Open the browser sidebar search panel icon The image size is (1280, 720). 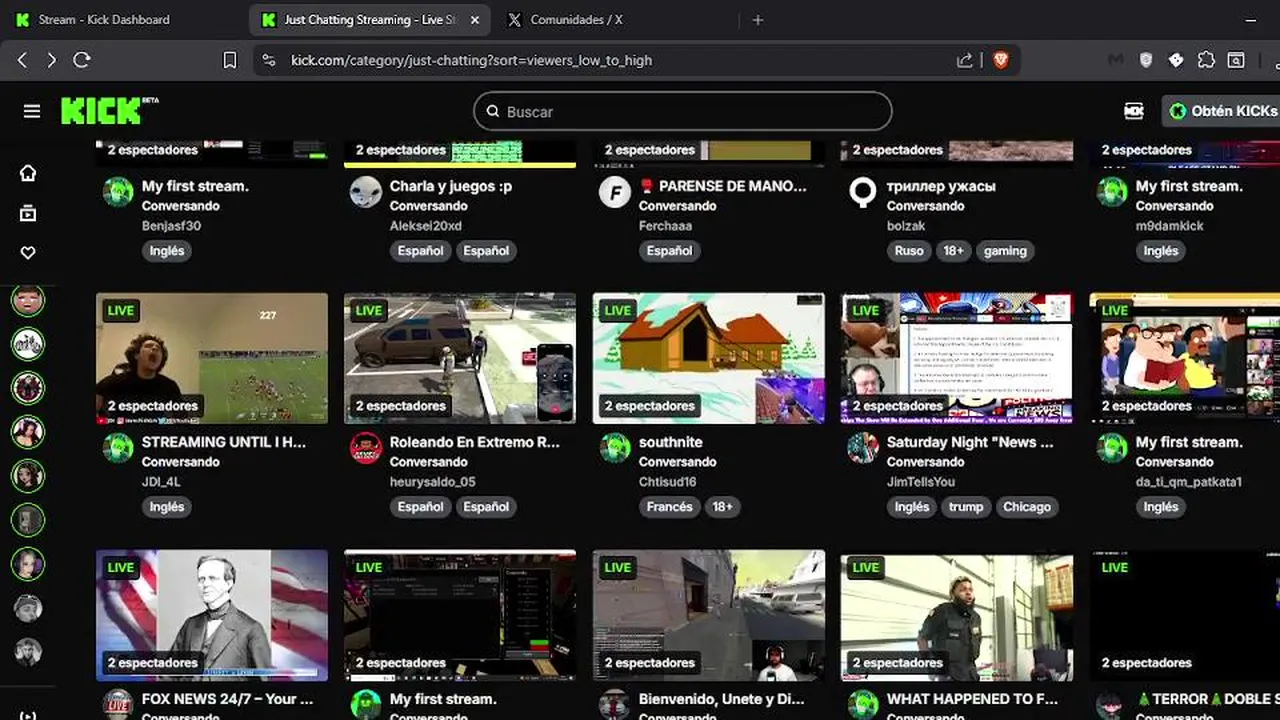[1236, 60]
